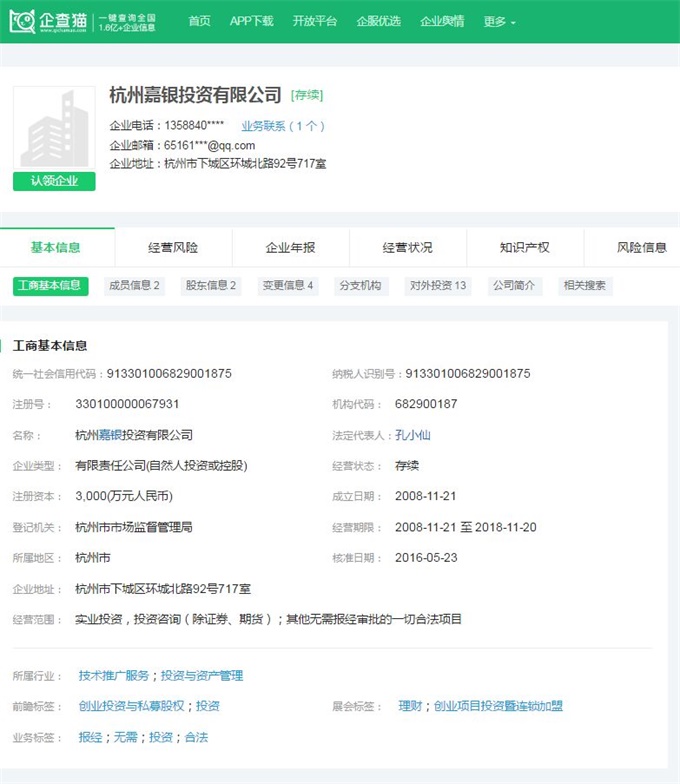Show 股东信息 2 section

(x=210, y=285)
